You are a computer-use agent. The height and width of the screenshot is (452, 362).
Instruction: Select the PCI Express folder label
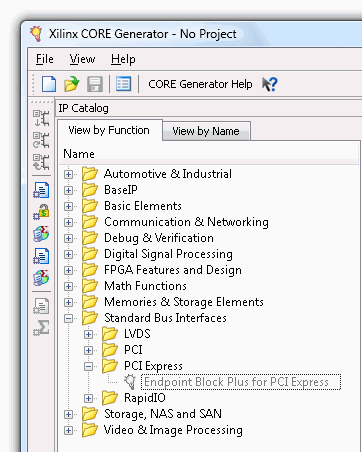pos(153,366)
